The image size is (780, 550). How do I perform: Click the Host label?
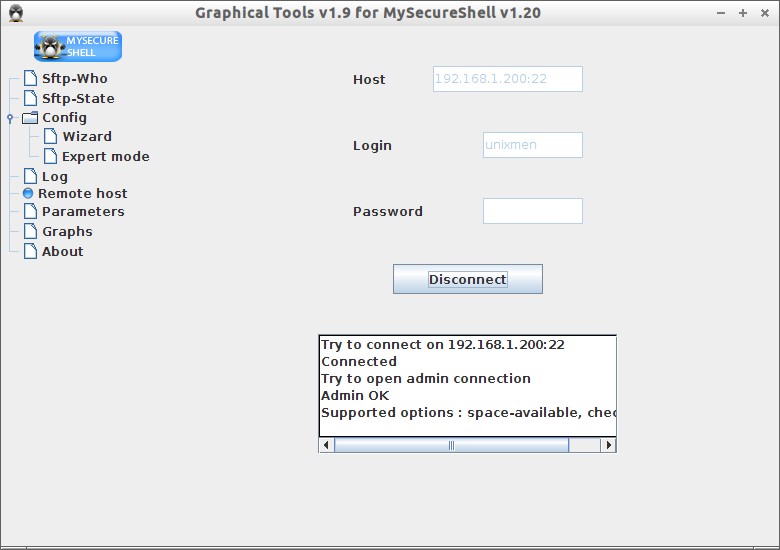(x=369, y=80)
